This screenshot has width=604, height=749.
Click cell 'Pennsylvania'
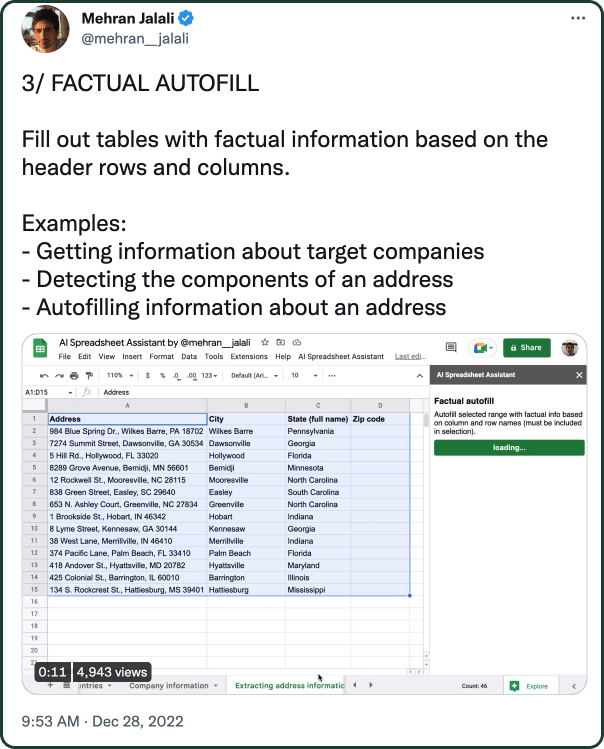tap(318, 431)
